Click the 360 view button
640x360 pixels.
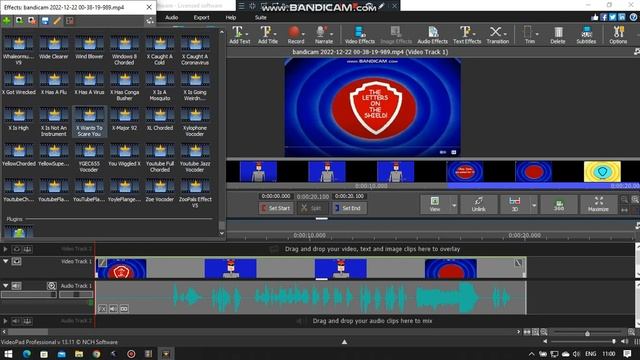[x=559, y=204]
